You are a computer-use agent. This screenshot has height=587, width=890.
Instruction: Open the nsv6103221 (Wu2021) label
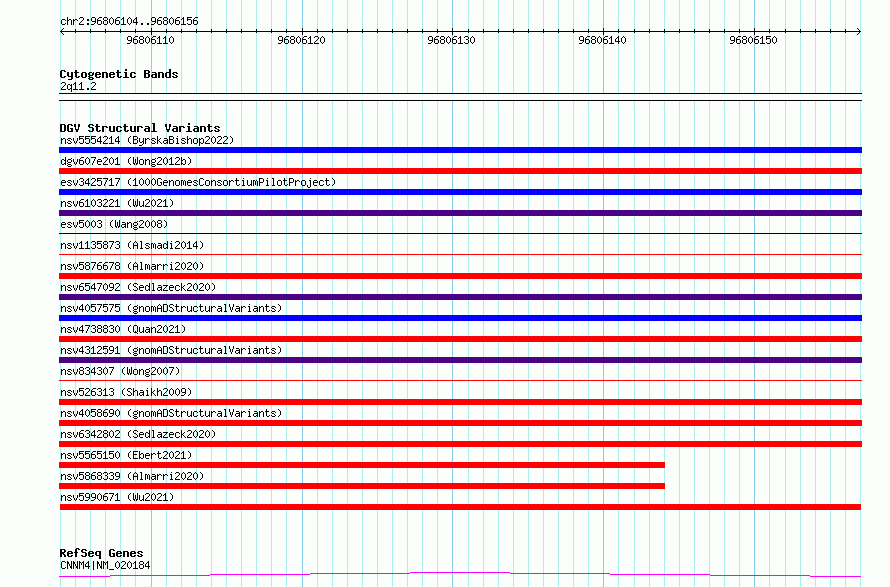click(x=117, y=203)
